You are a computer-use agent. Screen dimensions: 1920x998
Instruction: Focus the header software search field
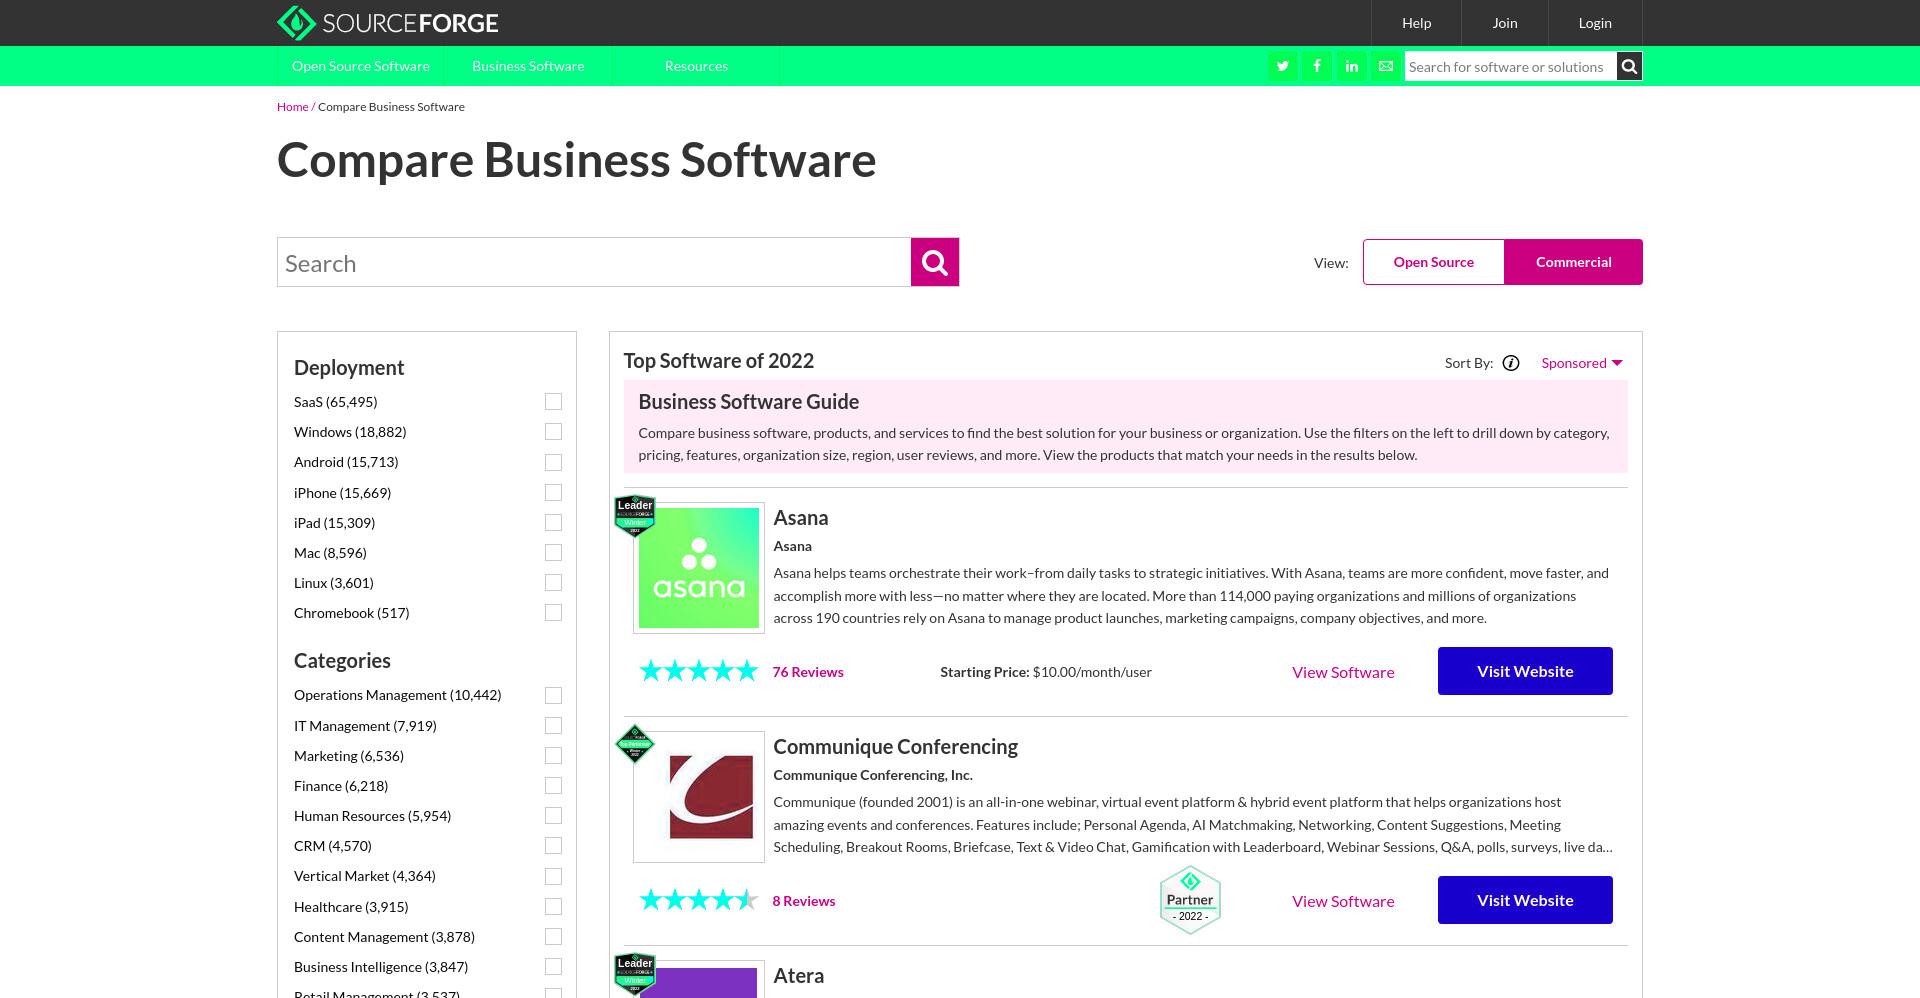(1511, 66)
